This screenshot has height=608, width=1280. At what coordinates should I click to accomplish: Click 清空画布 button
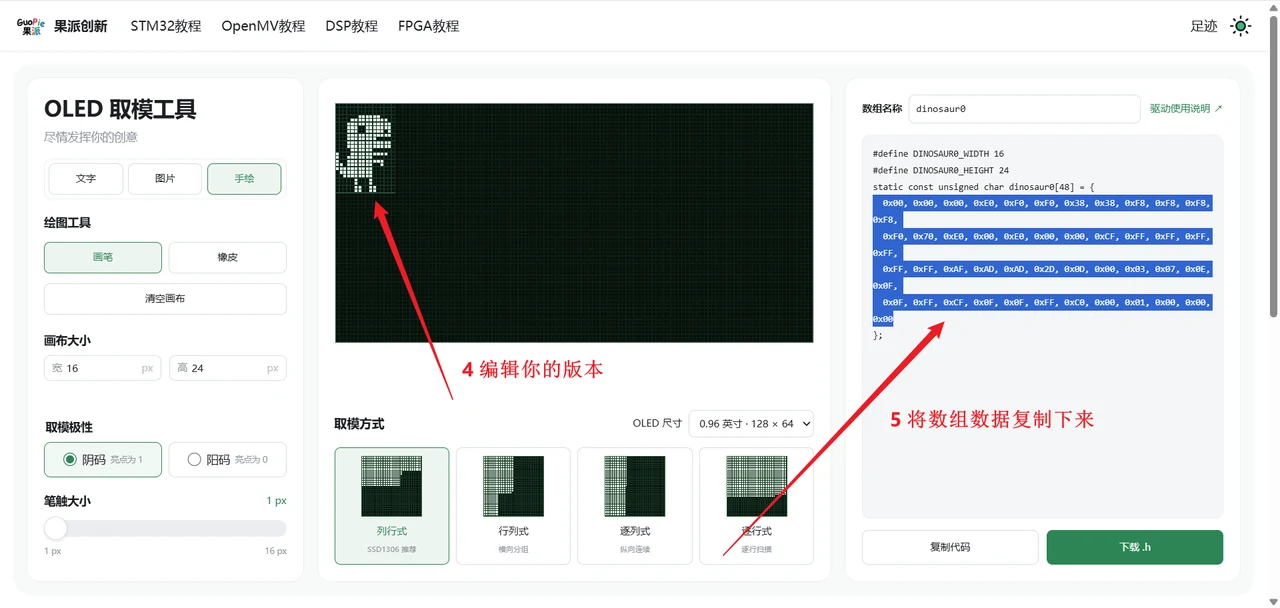[165, 298]
